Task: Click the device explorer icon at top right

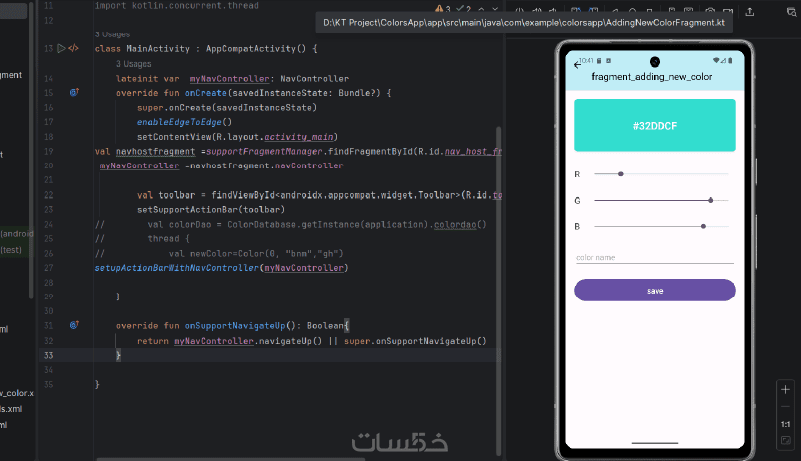Action: tap(791, 12)
